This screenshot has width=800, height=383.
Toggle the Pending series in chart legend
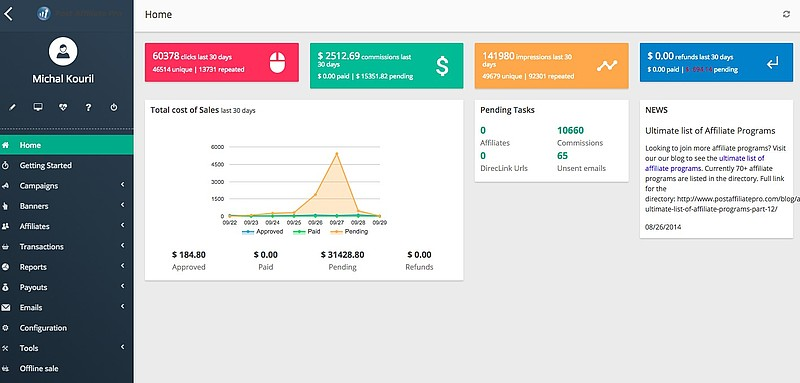349,231
